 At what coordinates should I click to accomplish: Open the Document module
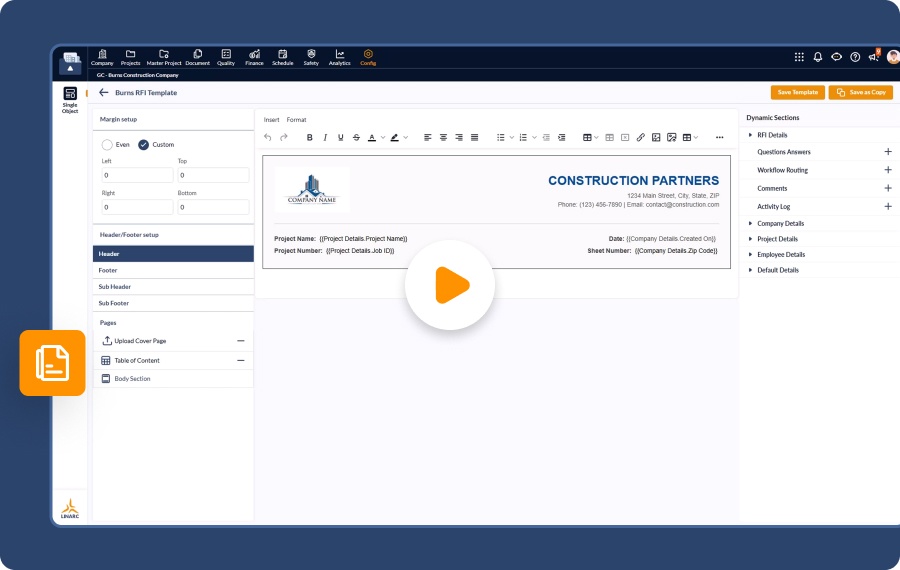(x=197, y=57)
